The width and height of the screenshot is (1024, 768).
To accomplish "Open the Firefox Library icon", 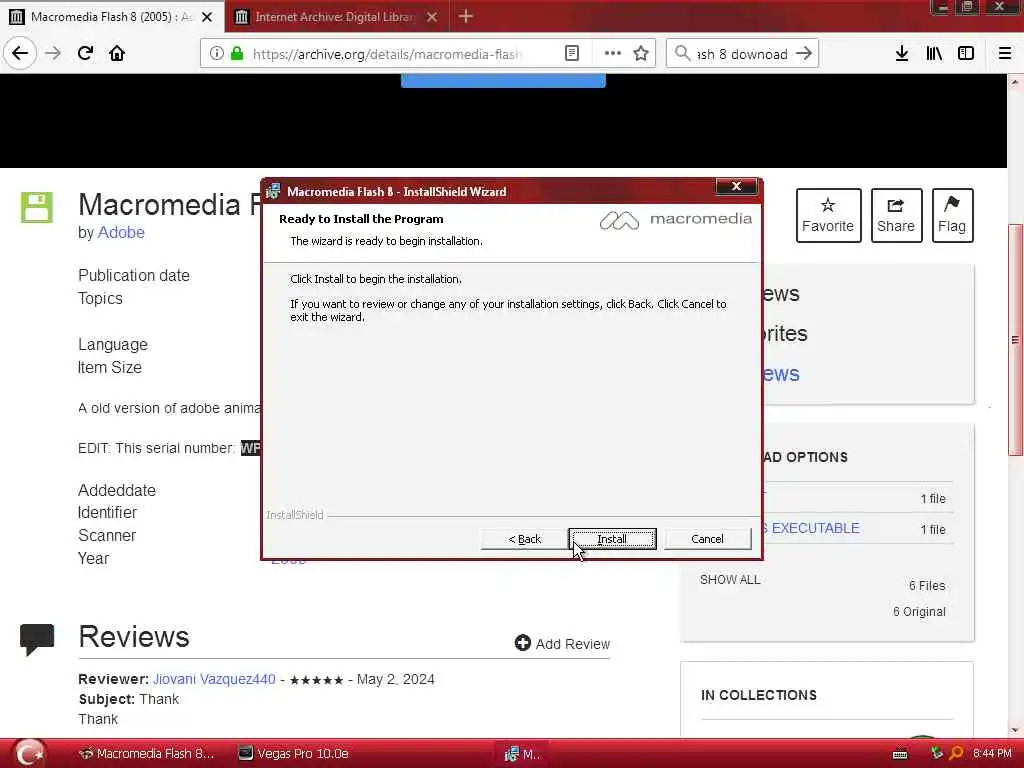I will tap(934, 54).
